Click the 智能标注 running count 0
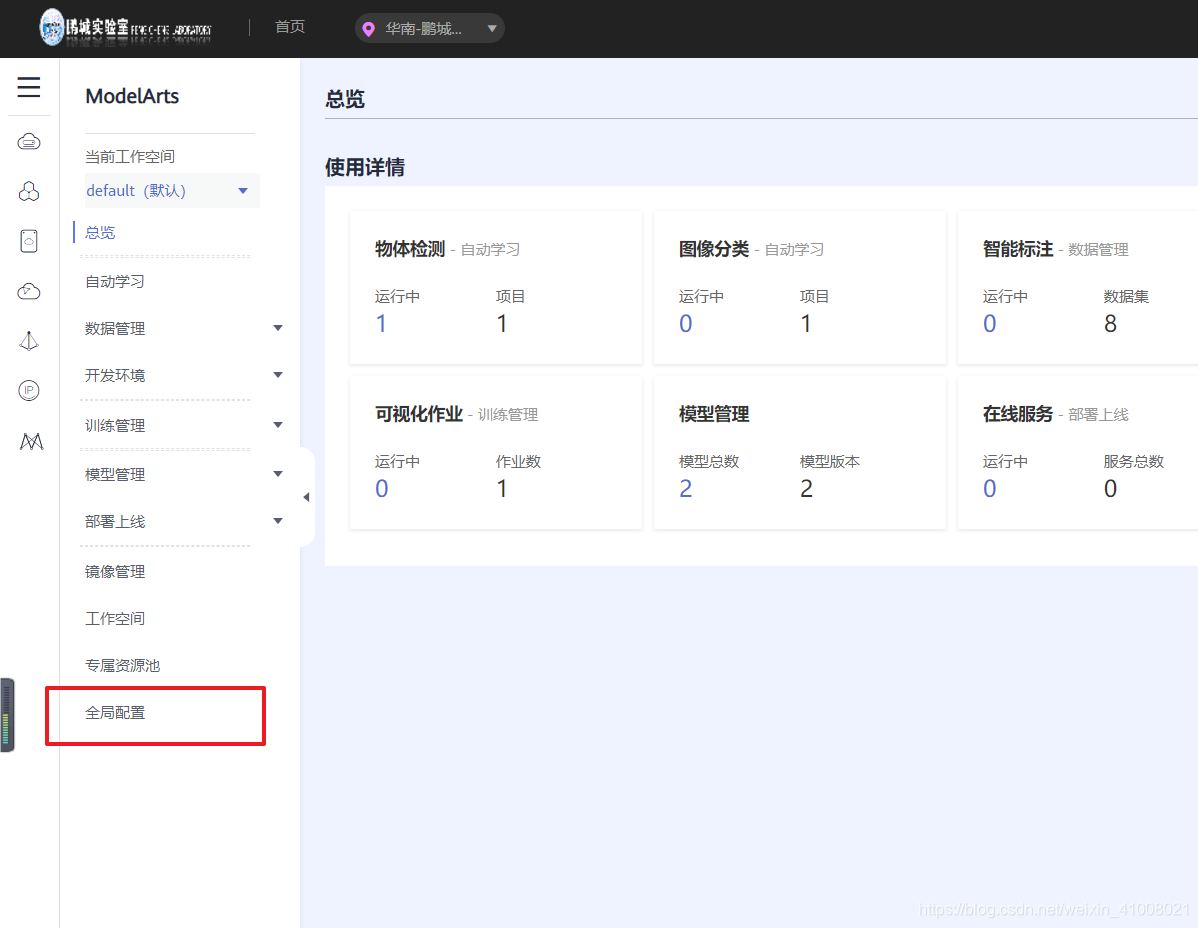 tap(989, 324)
